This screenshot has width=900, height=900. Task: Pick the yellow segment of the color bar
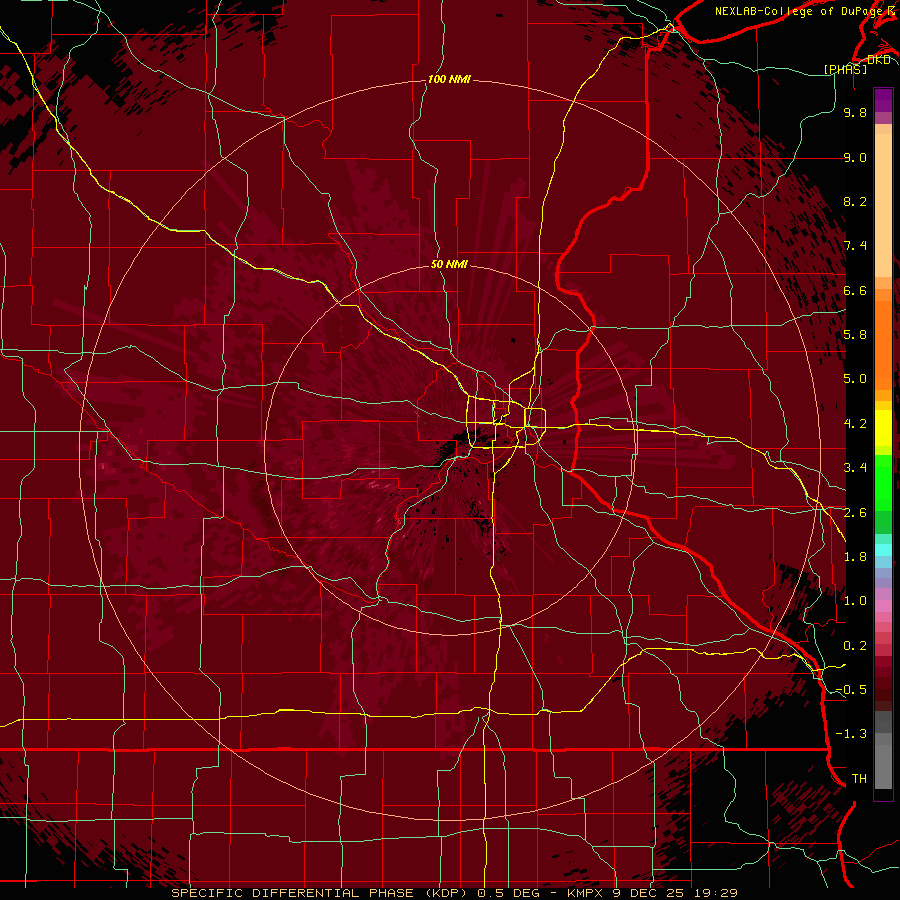[x=883, y=428]
